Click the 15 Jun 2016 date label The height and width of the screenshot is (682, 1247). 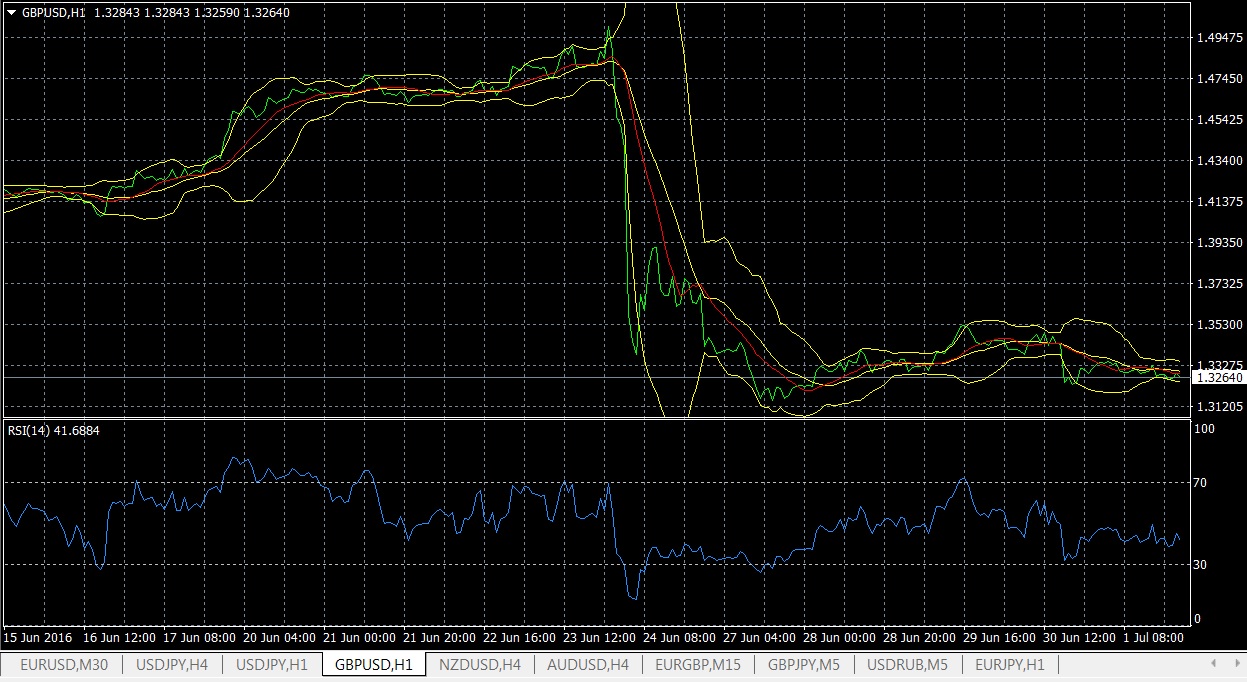tap(39, 637)
